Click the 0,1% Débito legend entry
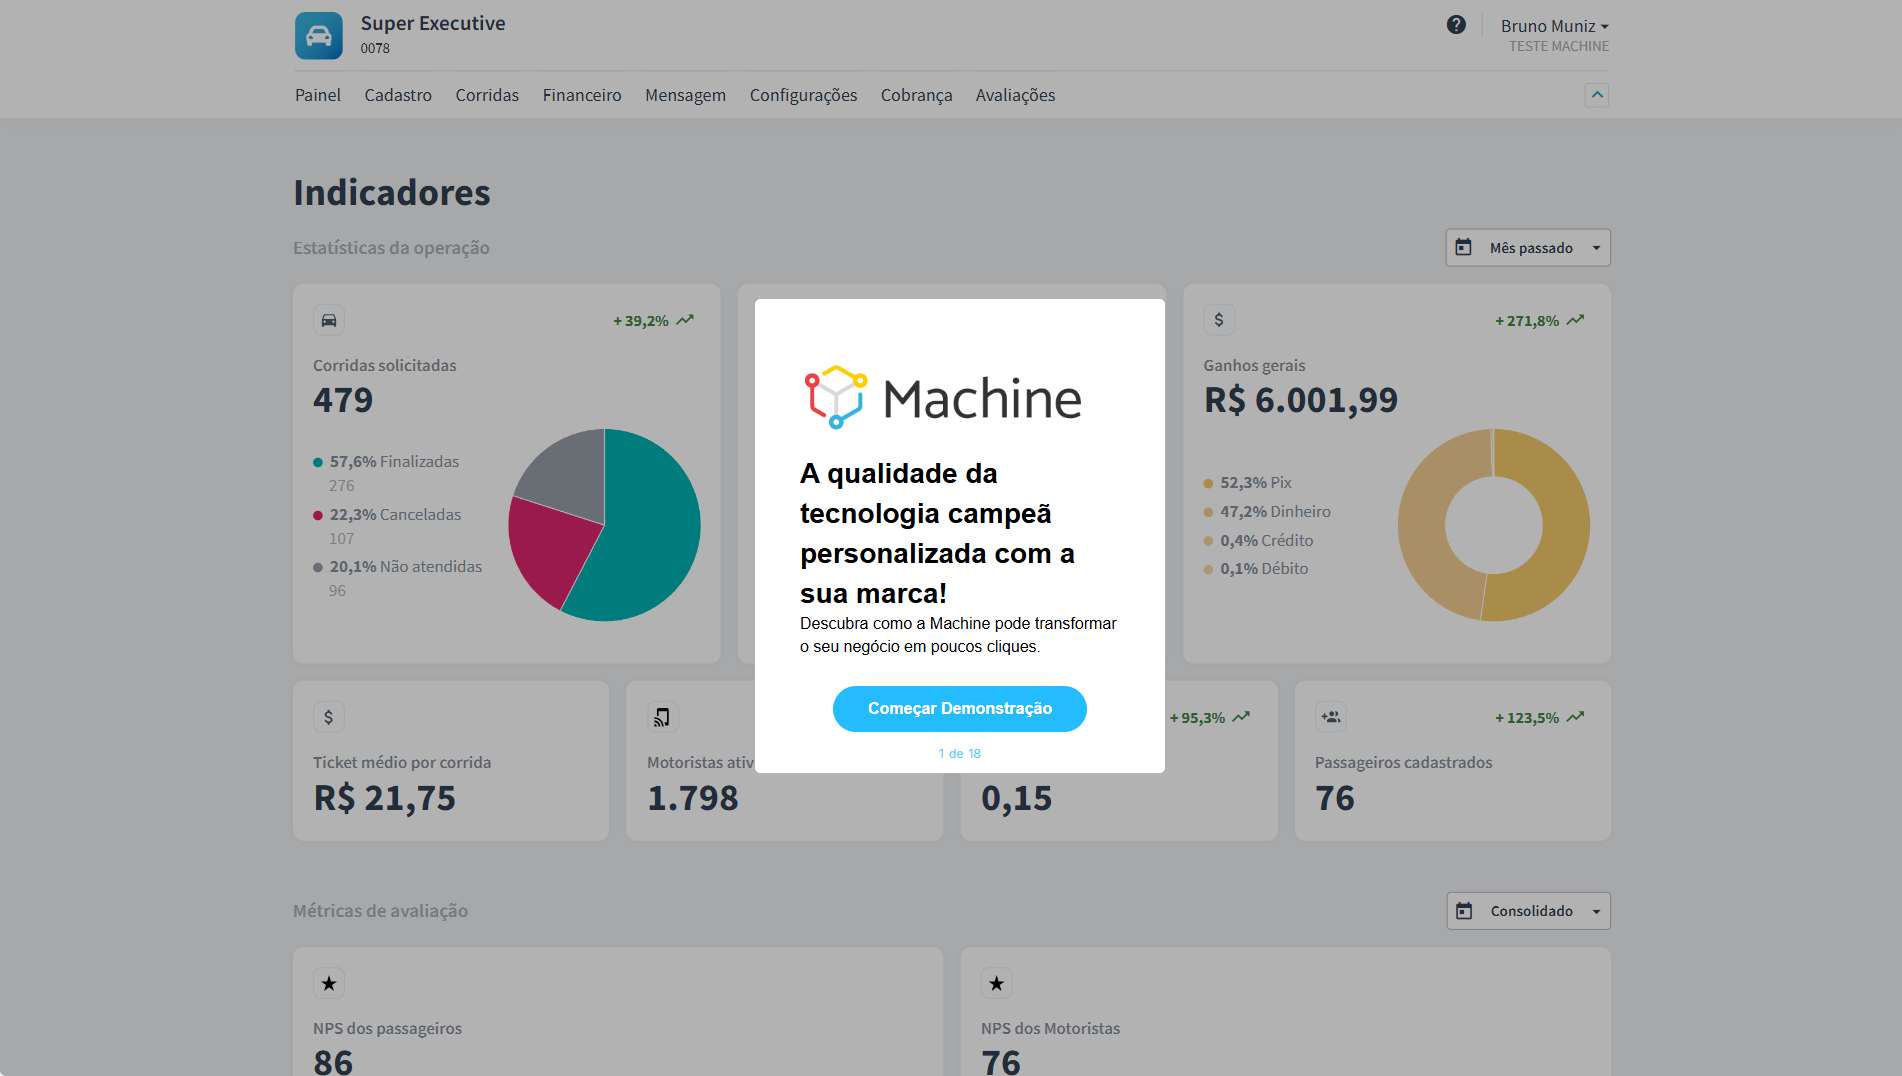This screenshot has width=1902, height=1076. [x=1256, y=569]
